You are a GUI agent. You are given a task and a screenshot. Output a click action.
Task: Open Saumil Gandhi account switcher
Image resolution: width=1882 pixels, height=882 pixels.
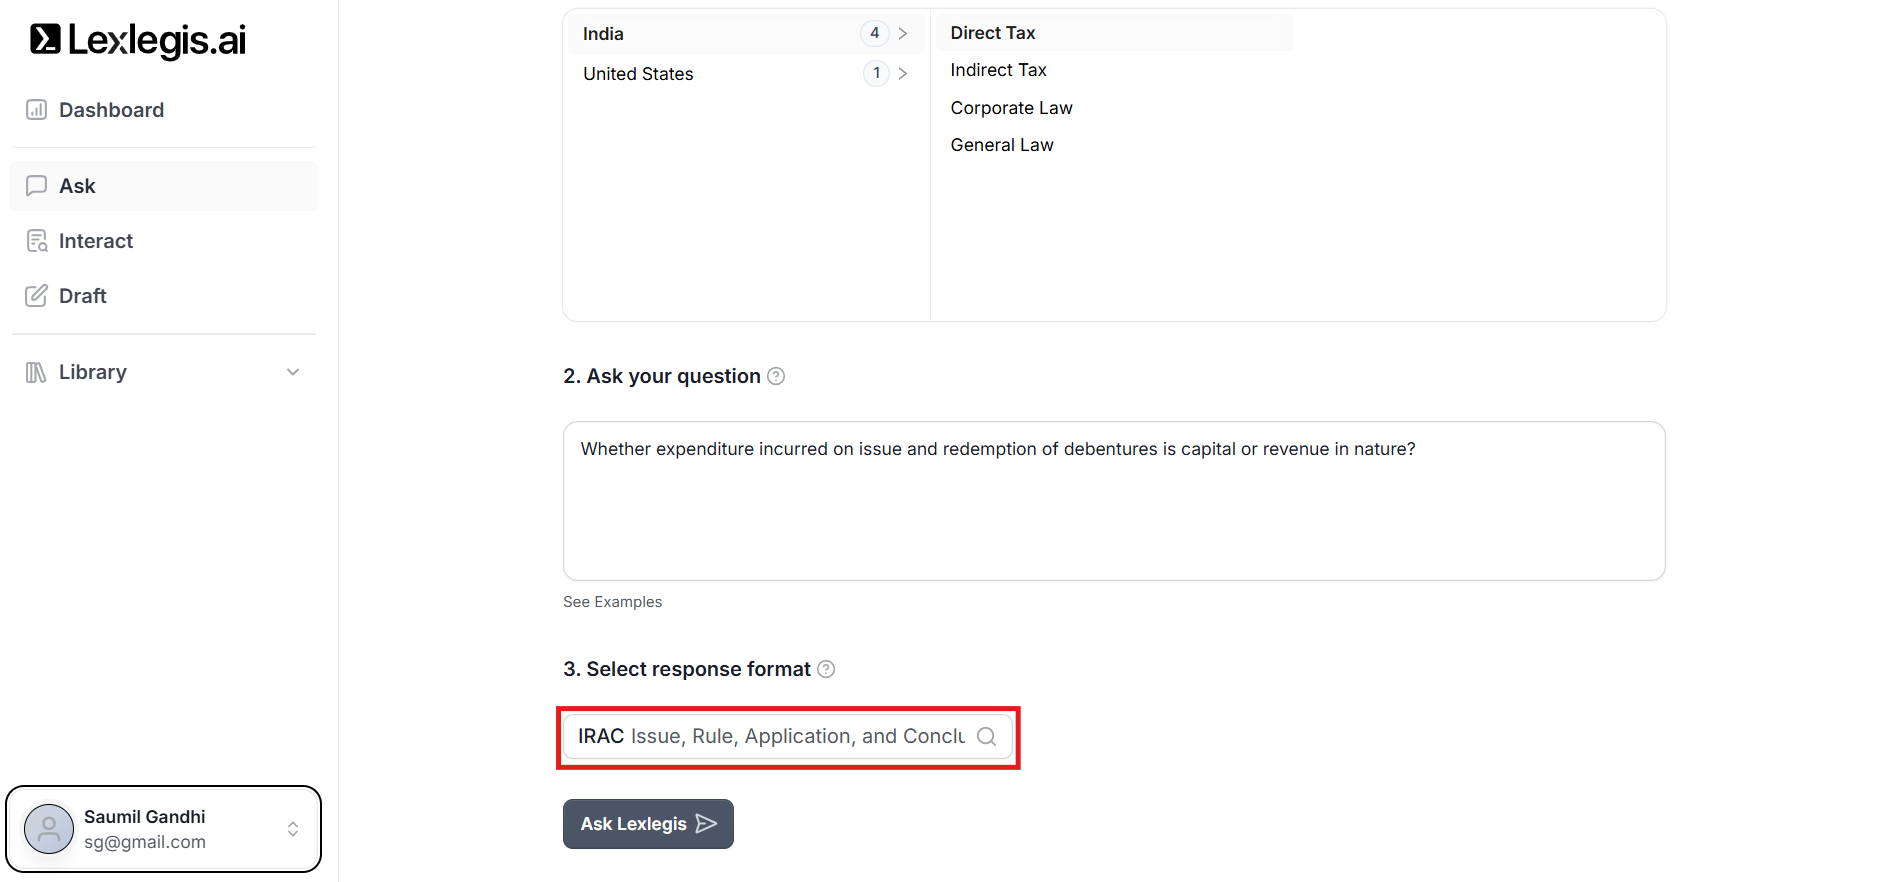pos(293,829)
